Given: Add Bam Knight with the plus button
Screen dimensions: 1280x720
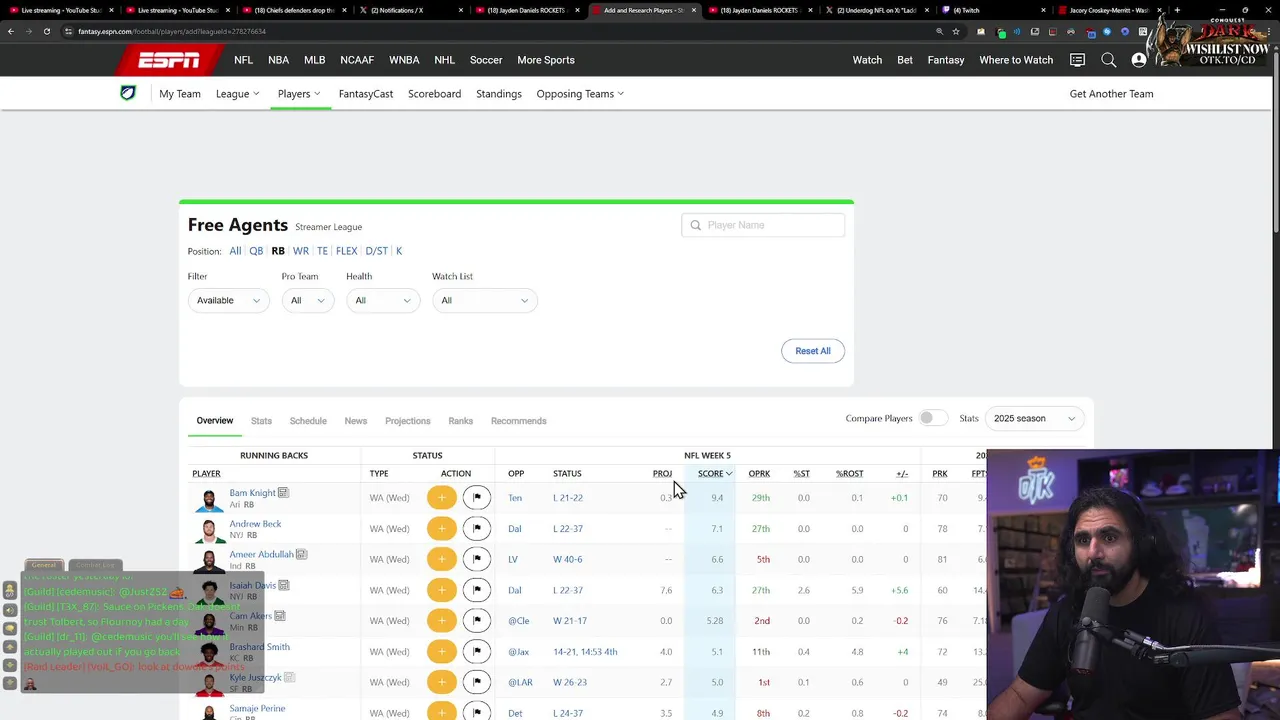Looking at the screenshot, I should [x=441, y=497].
